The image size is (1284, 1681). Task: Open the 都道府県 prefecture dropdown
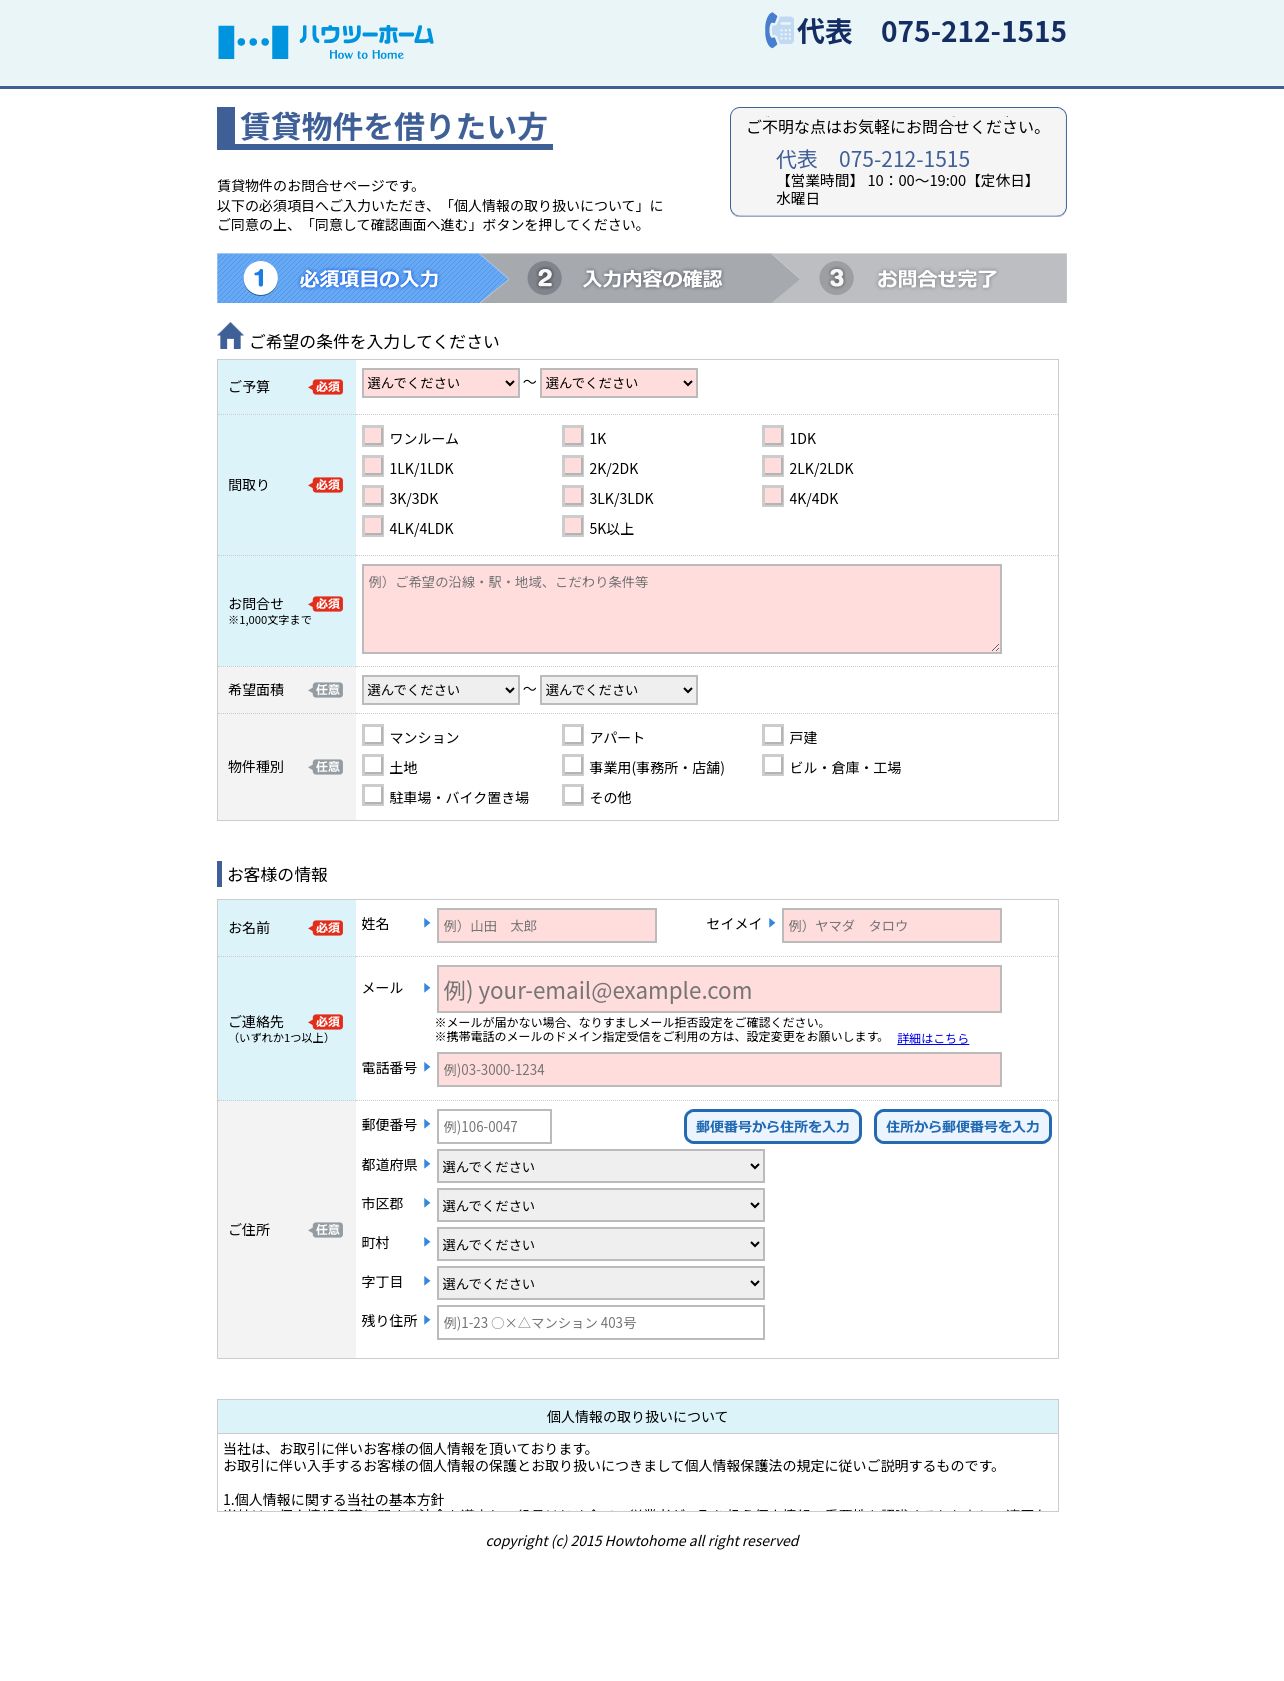tap(601, 1166)
